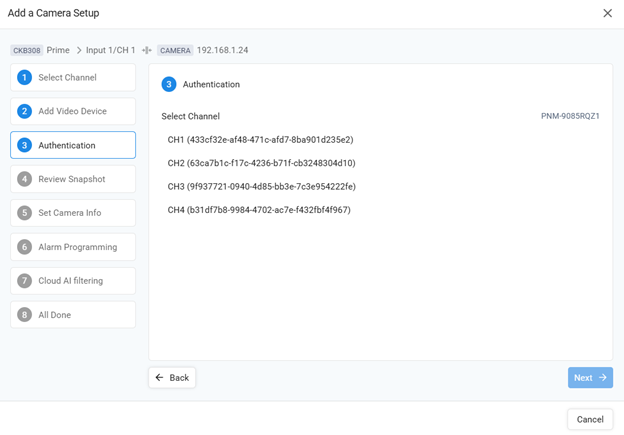Click the CKB308 device badge
The width and height of the screenshot is (624, 435).
[x=27, y=50]
